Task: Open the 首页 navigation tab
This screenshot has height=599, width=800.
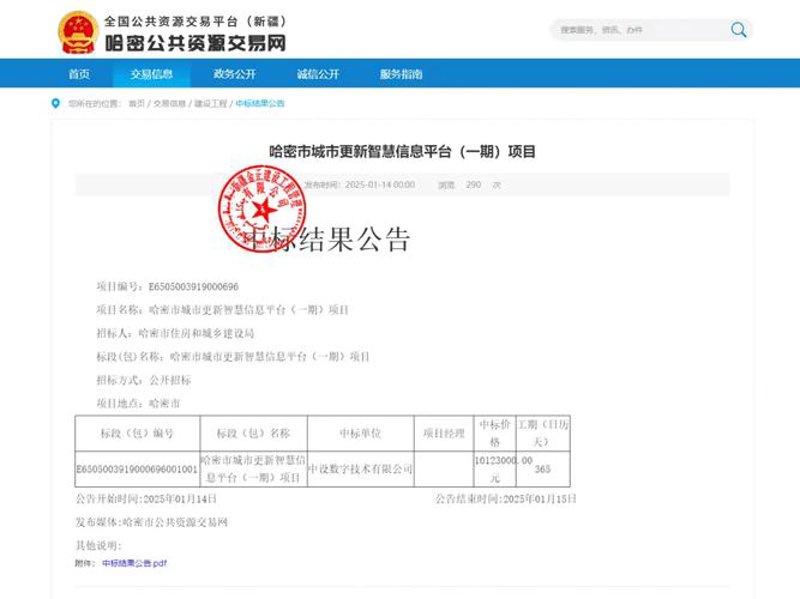Action: pyautogui.click(x=79, y=74)
